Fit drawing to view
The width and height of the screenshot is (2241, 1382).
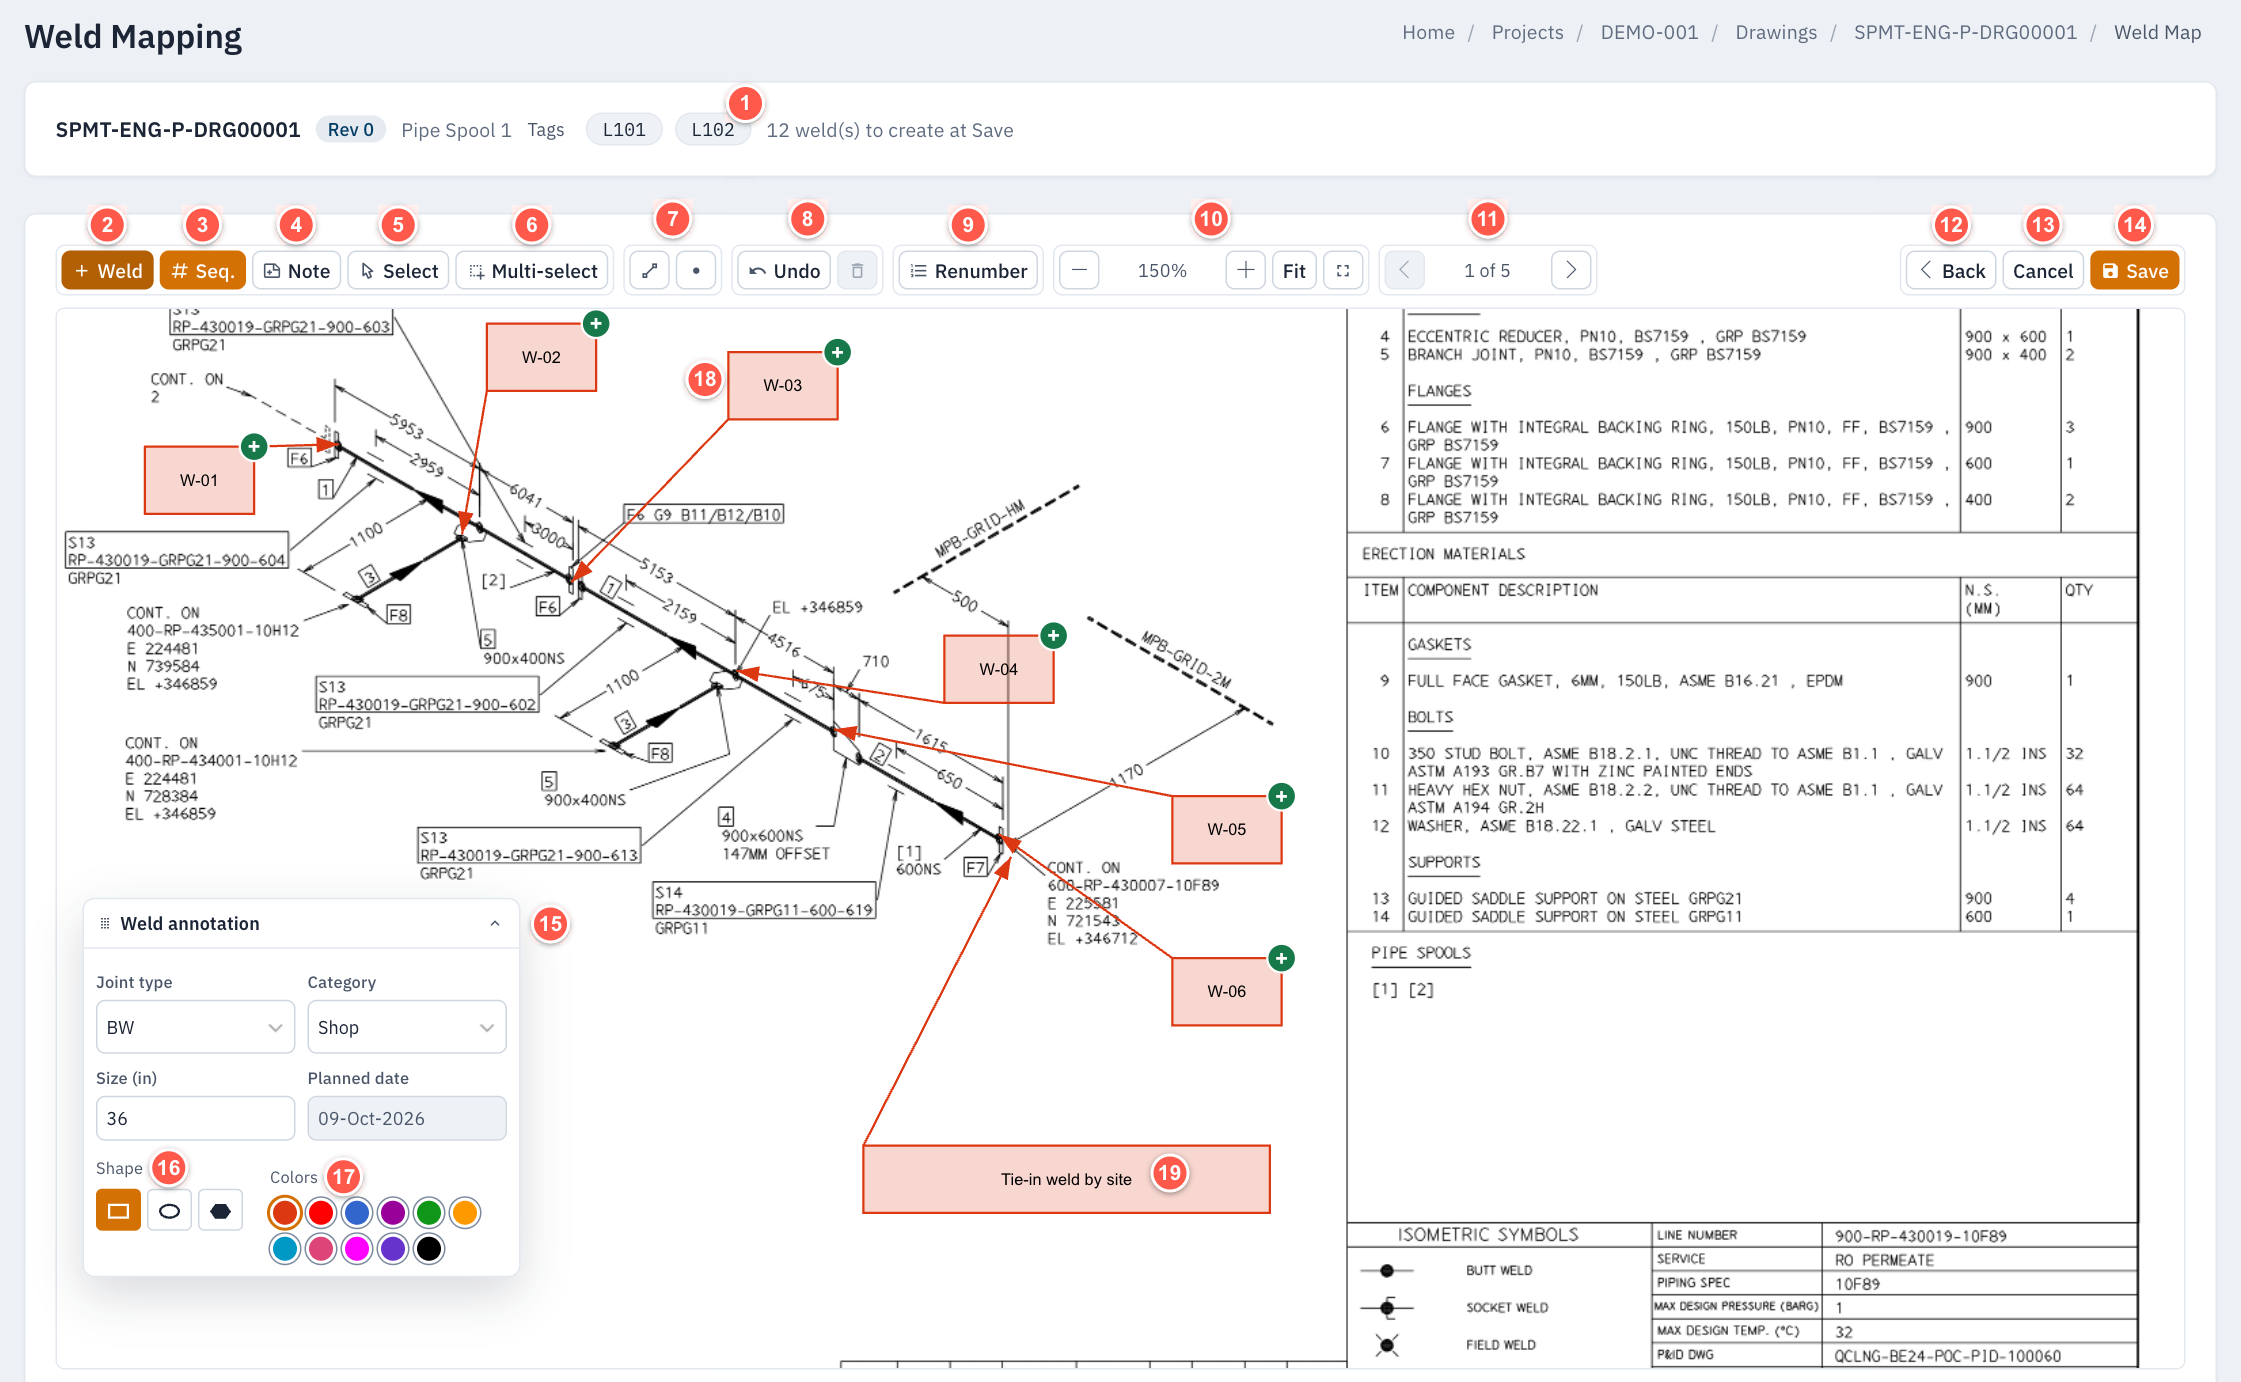click(x=1294, y=271)
